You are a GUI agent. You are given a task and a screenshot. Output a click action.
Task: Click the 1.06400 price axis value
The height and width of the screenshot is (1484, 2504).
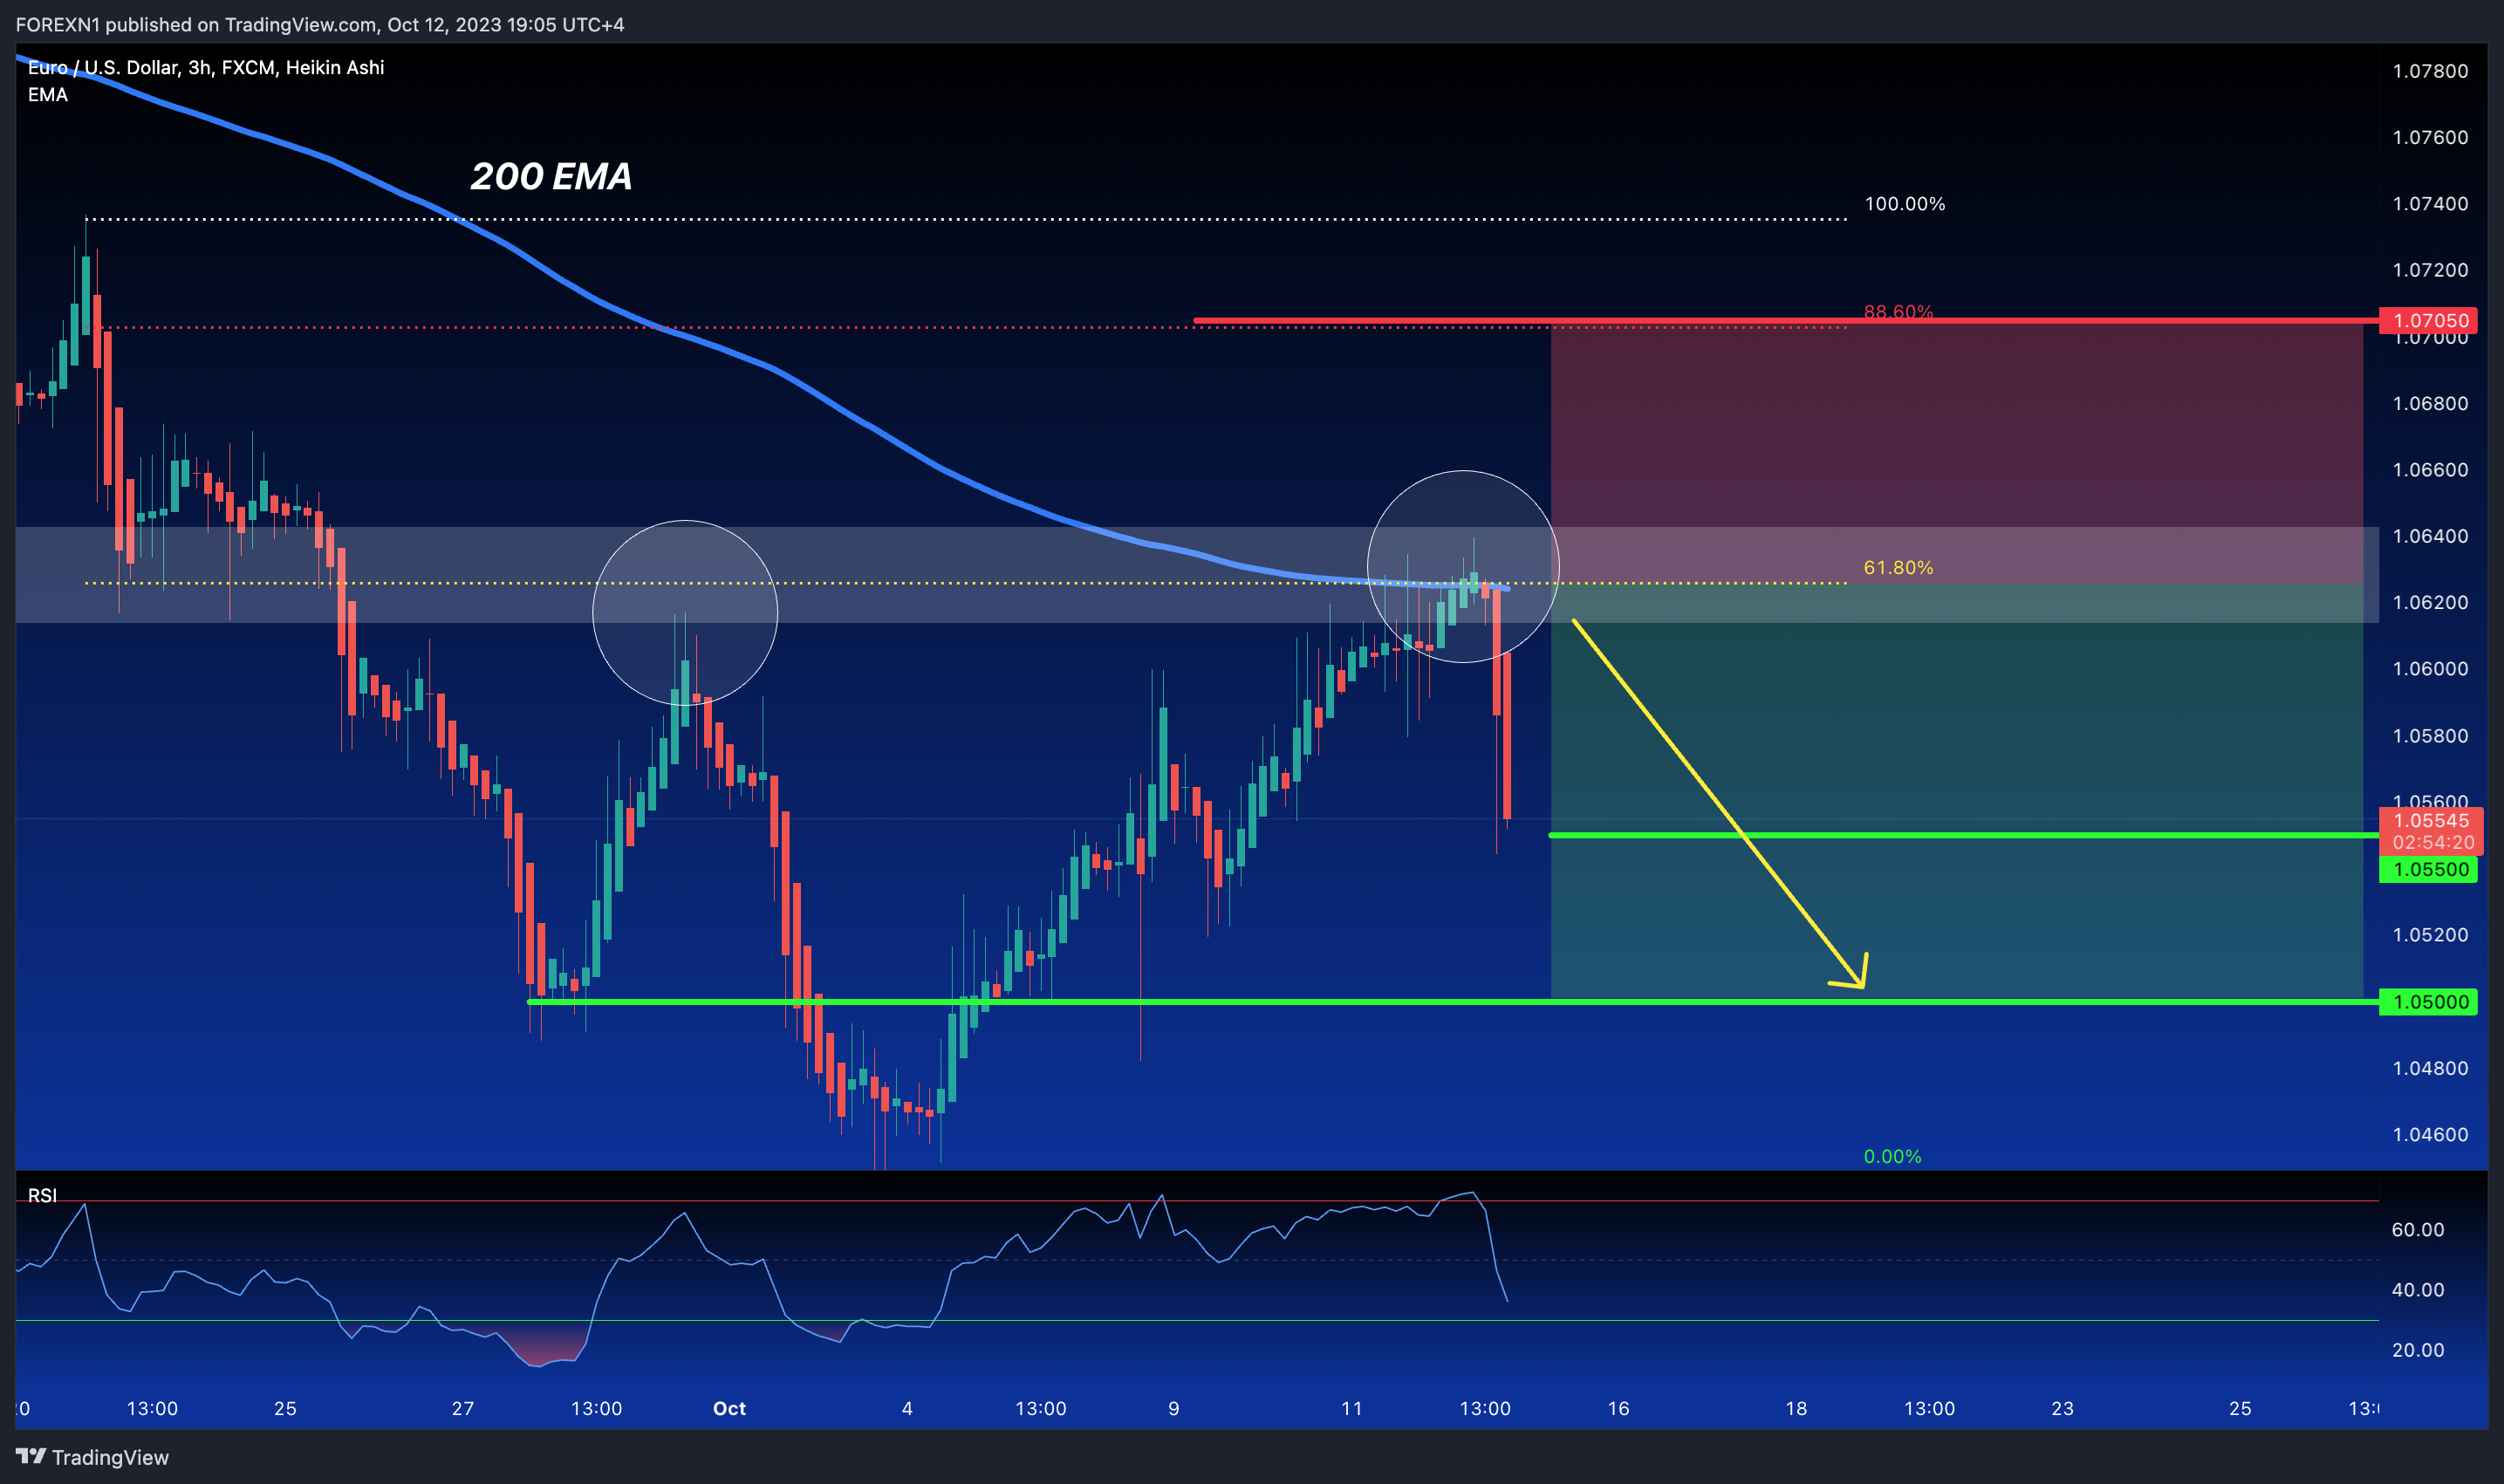click(2430, 536)
